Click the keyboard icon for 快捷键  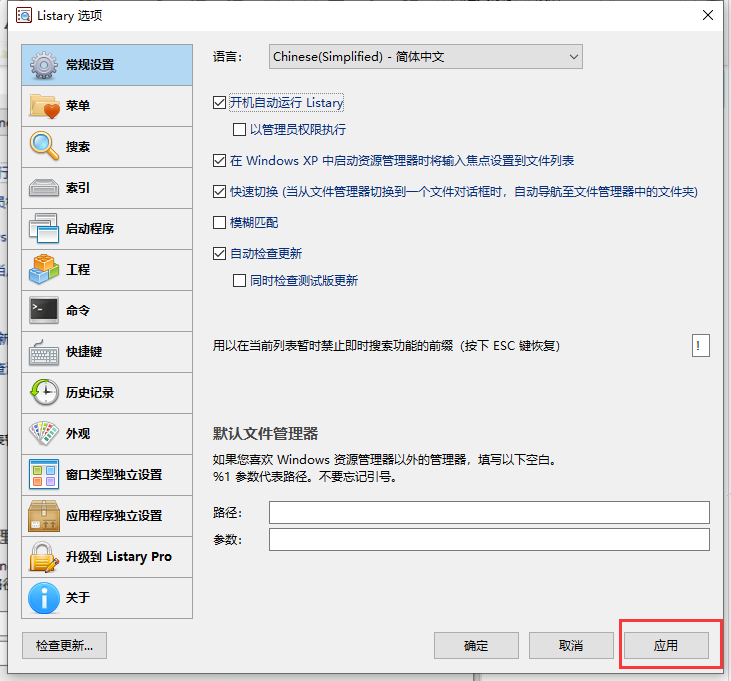coord(44,352)
